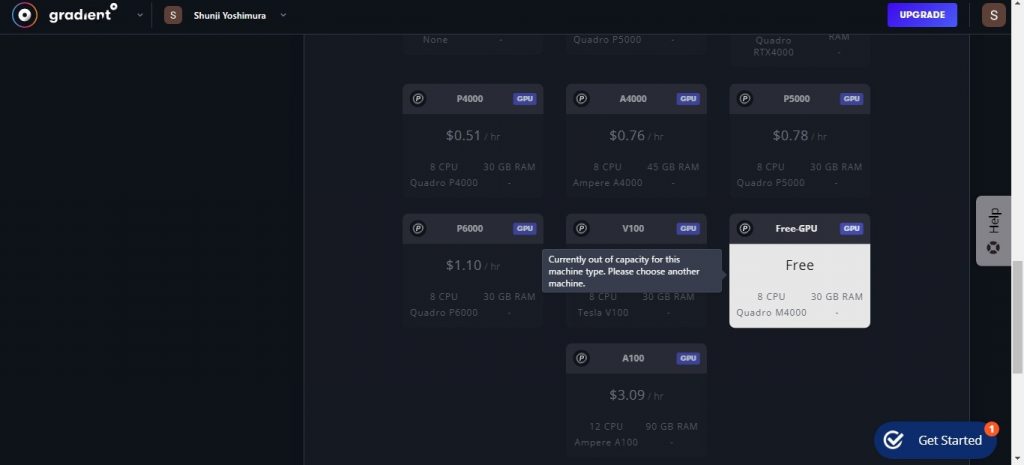Select the P4000 machine card
Screen dimensions: 1024x465
pos(473,140)
